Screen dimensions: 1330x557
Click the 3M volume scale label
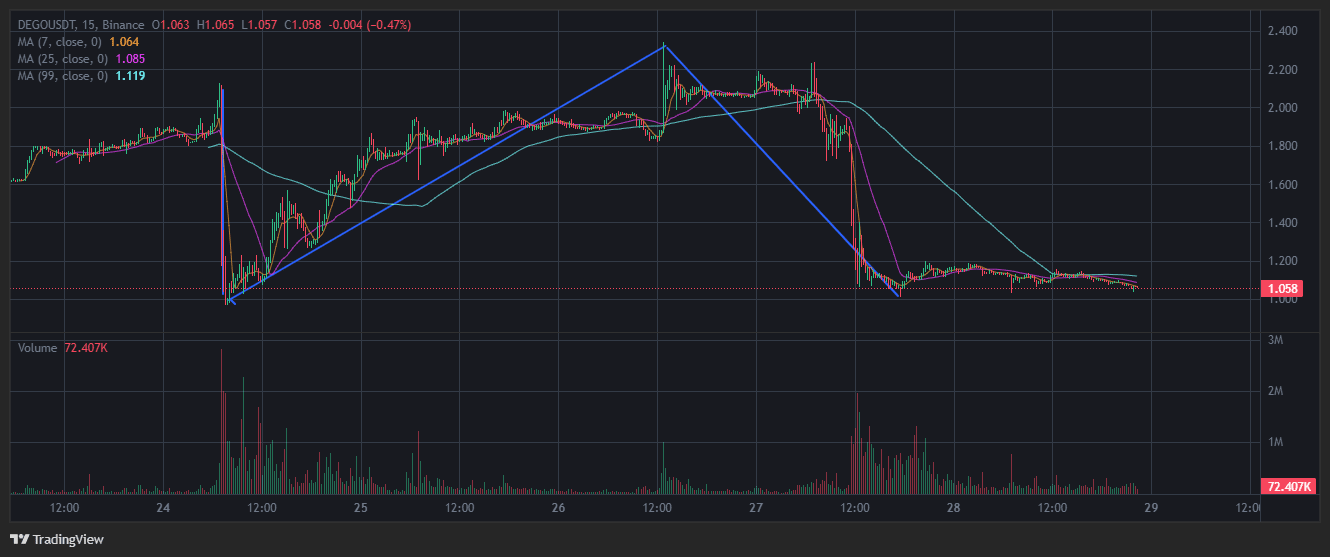1274,341
